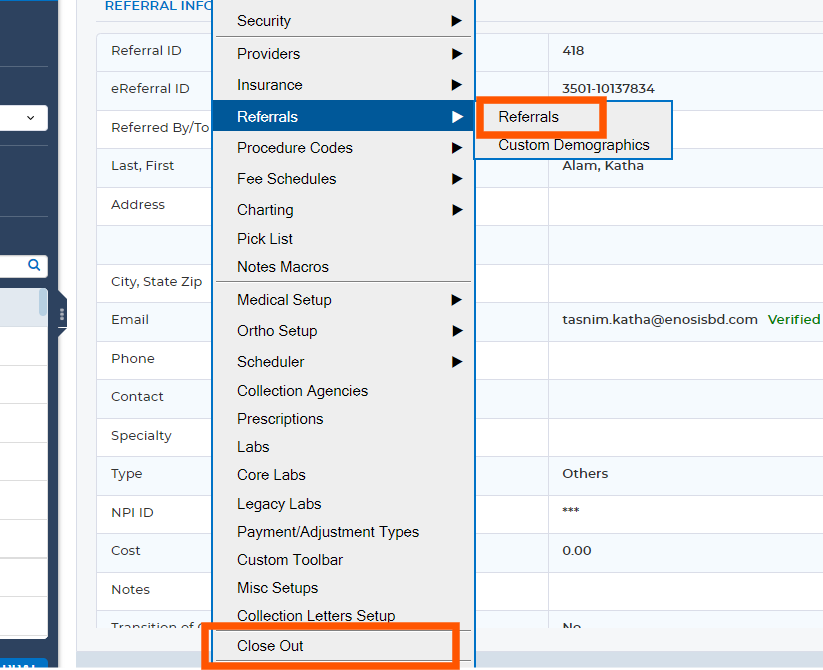This screenshot has width=823, height=670.
Task: Click the Address field label
Action: click(x=138, y=205)
